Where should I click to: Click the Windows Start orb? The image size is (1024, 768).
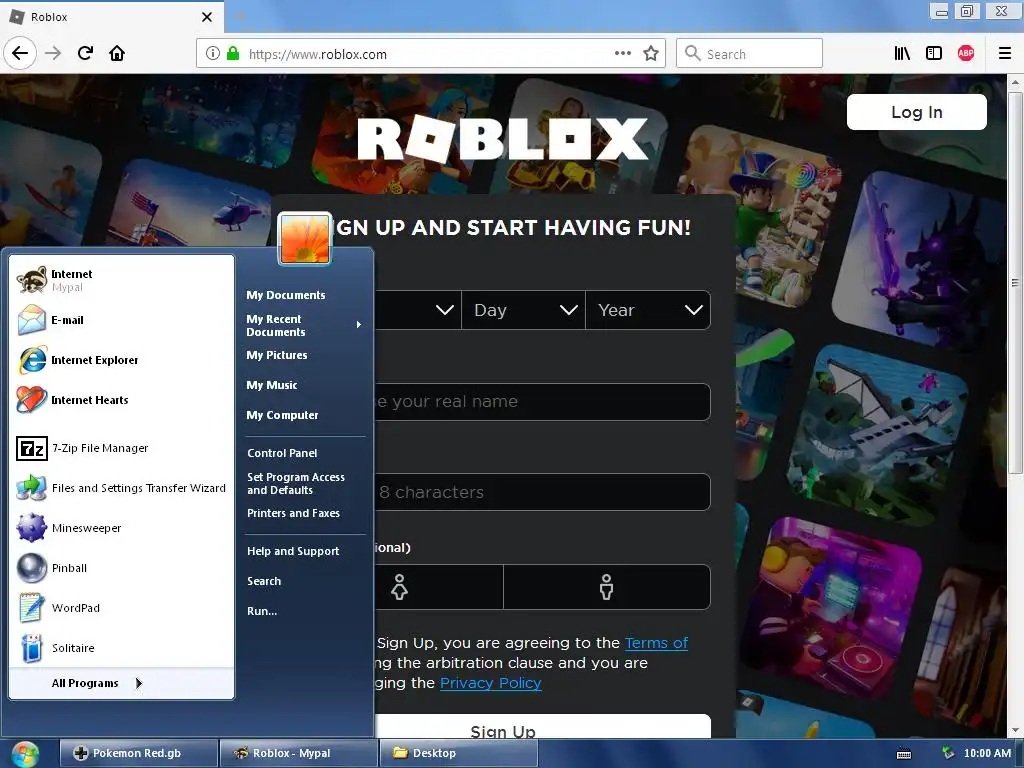[x=24, y=754]
